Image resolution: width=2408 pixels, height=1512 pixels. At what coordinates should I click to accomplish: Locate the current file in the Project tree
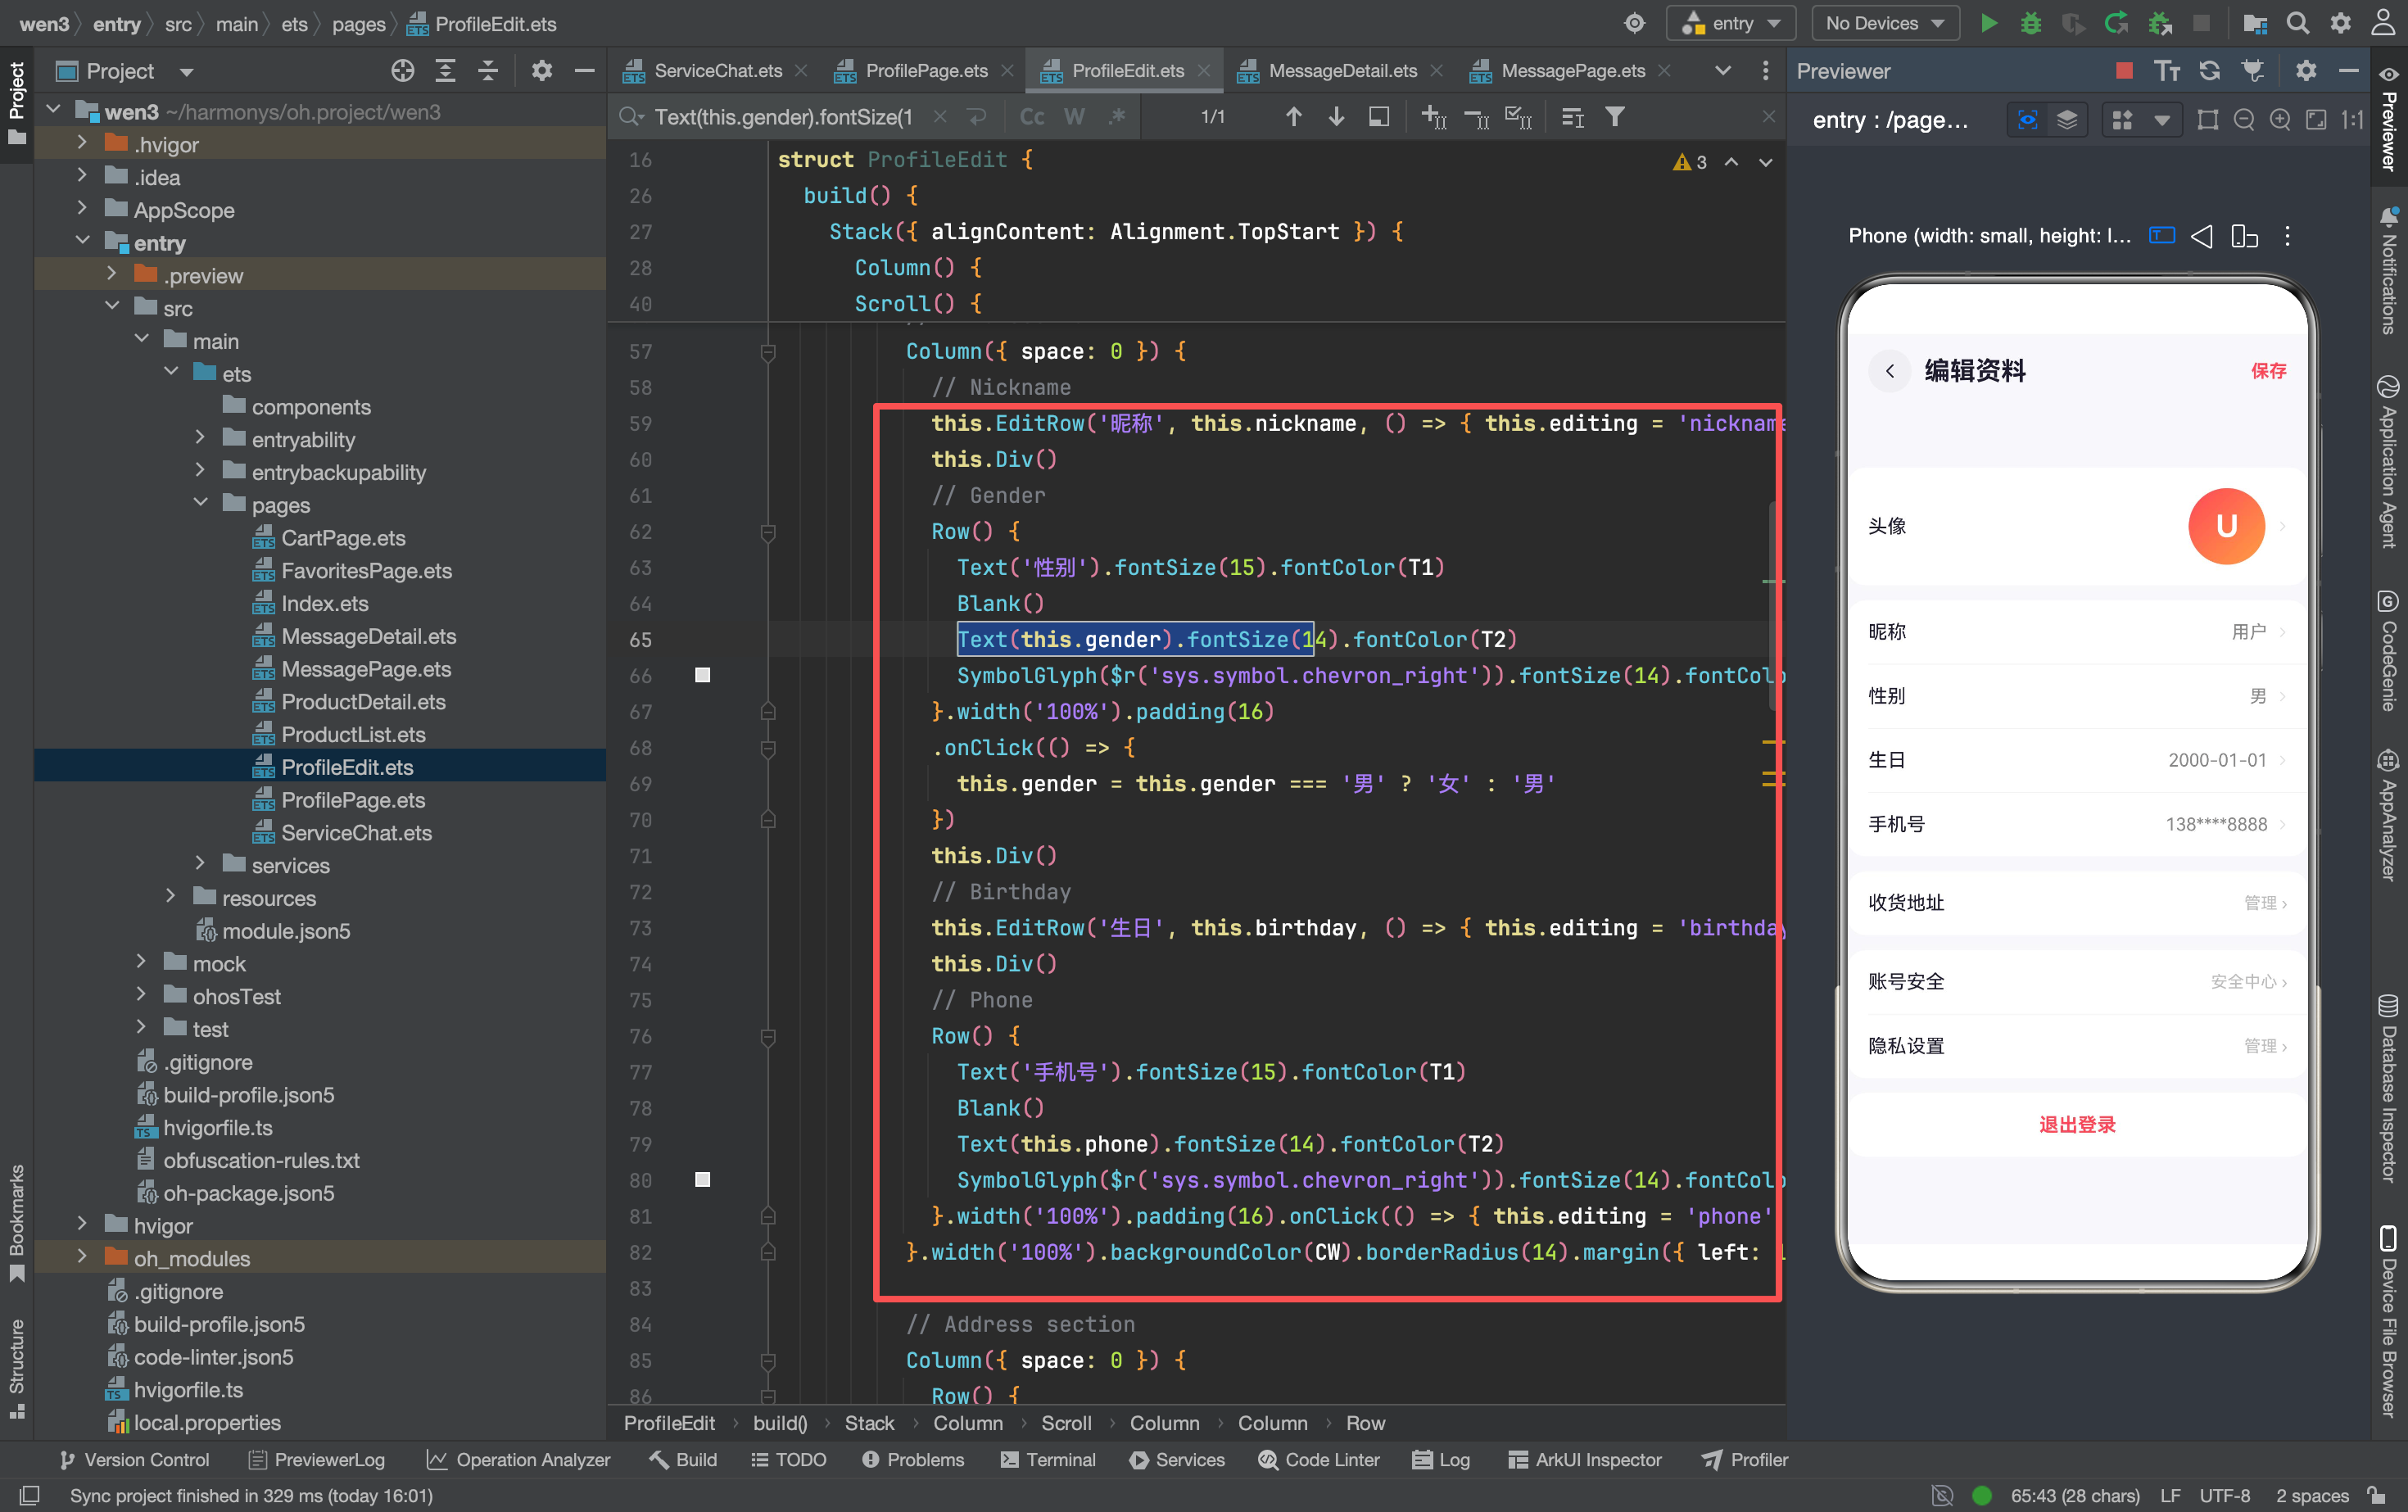click(x=402, y=70)
